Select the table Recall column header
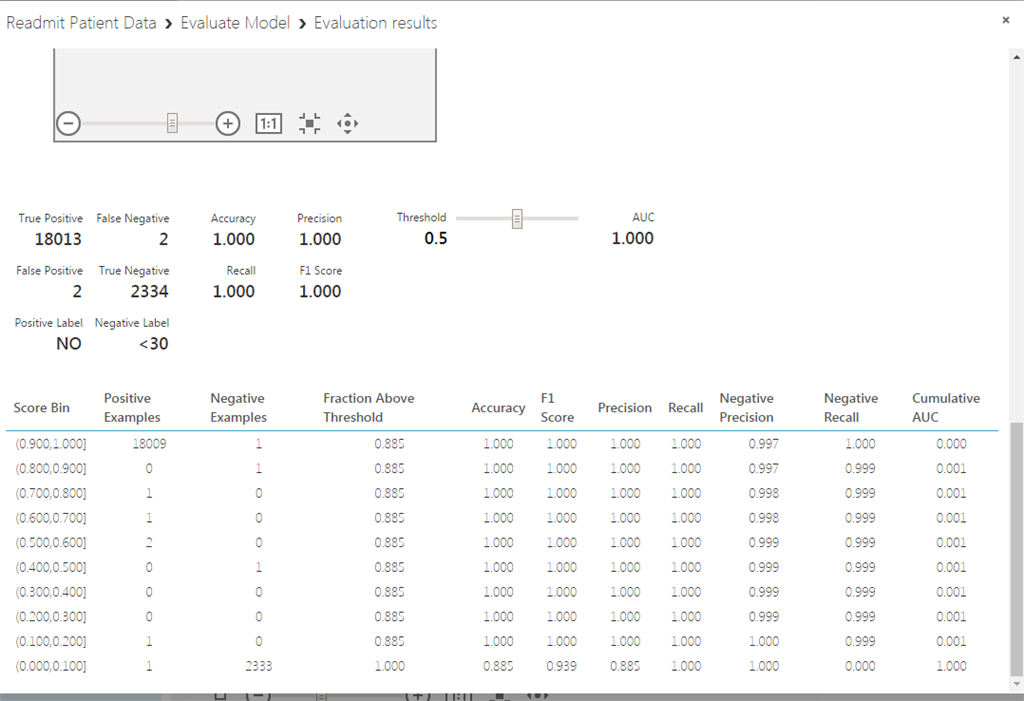Screen dimensions: 1024x701 tap(685, 408)
